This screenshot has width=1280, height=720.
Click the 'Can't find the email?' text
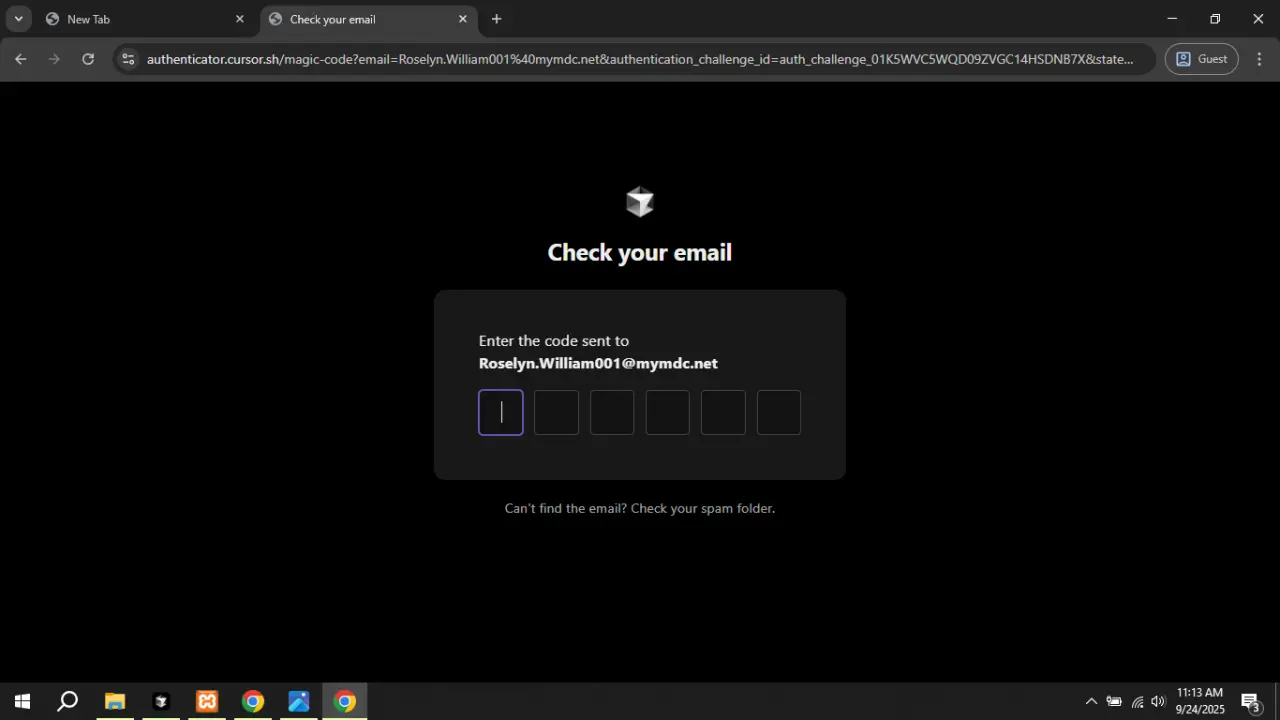(566, 508)
